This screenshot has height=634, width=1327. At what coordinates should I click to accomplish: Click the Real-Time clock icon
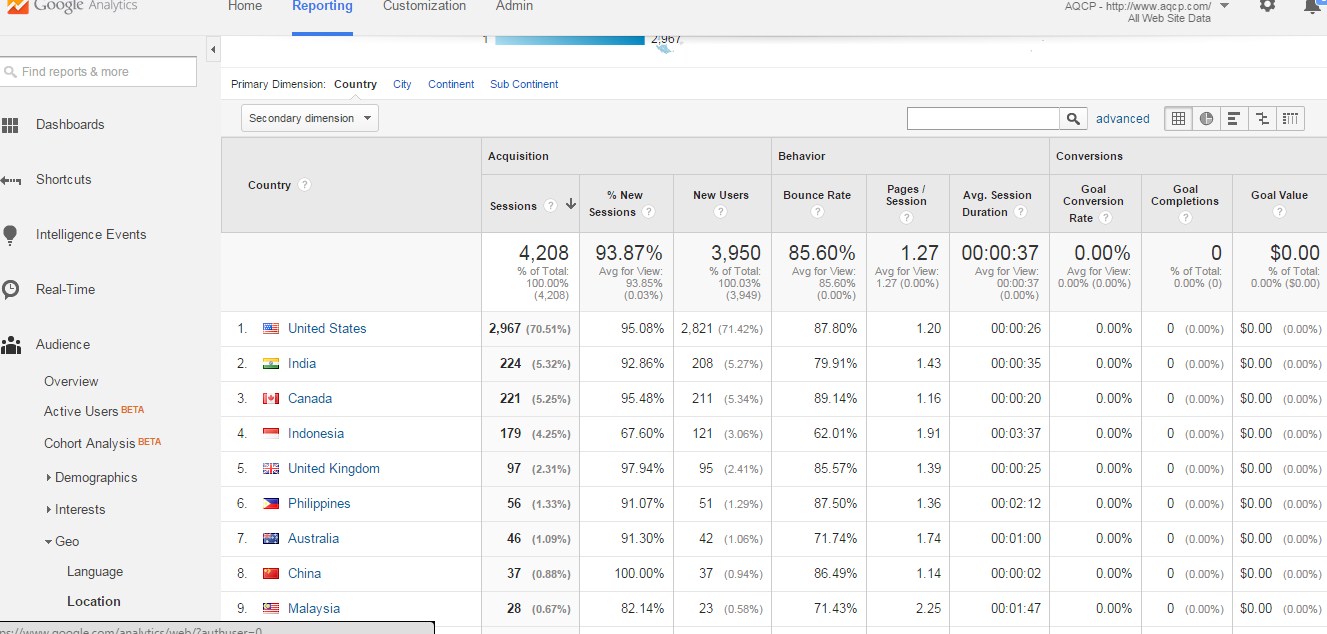(x=10, y=290)
